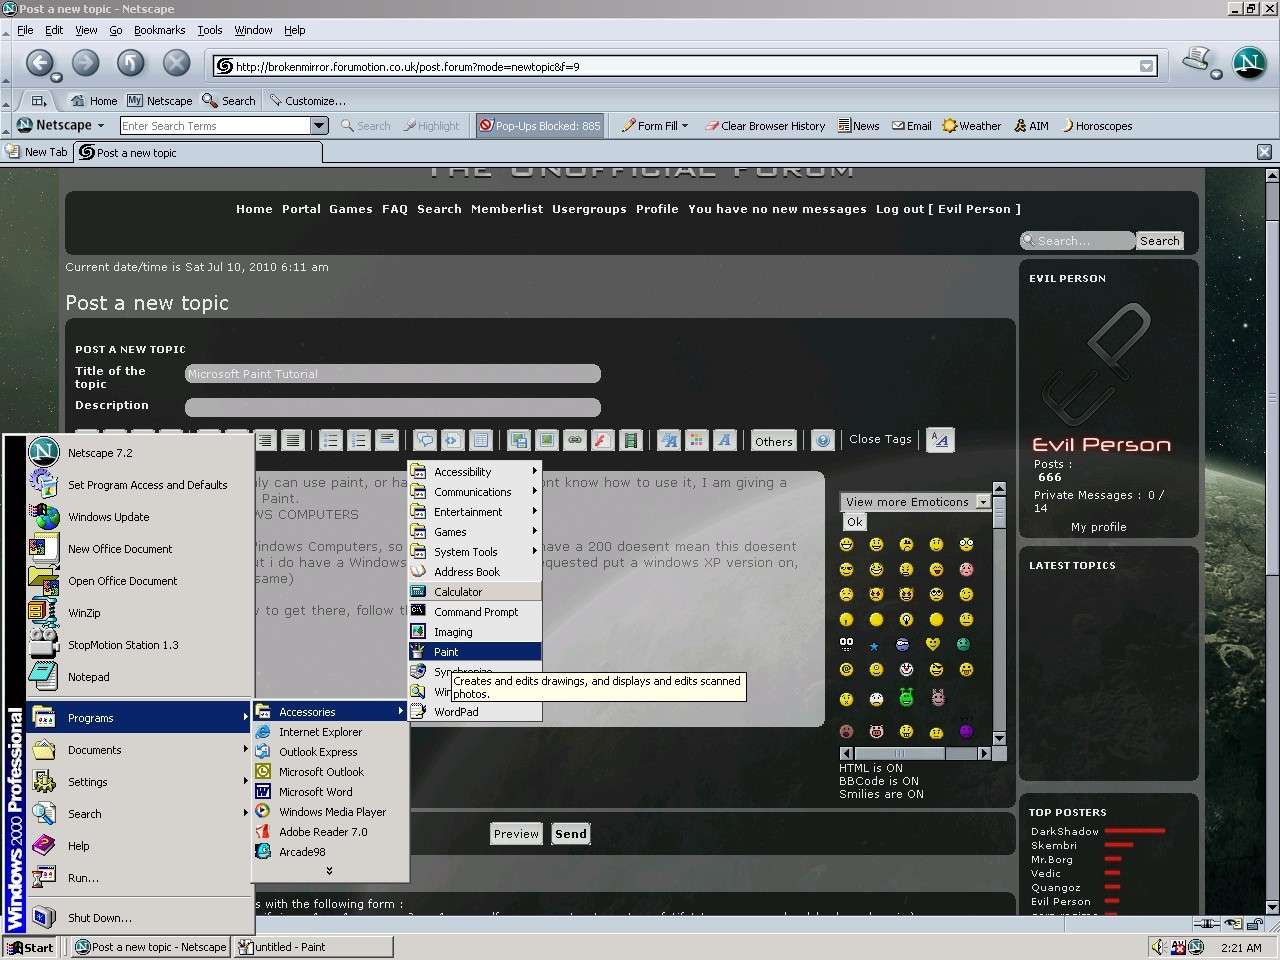This screenshot has width=1280, height=960.
Task: Click the Description input field
Action: tap(393, 407)
